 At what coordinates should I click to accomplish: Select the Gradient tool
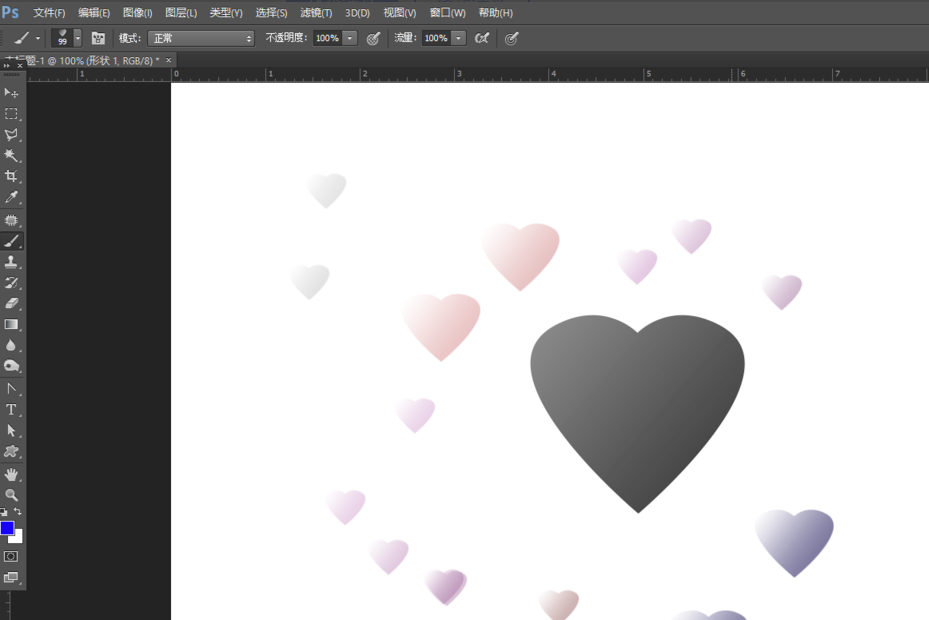point(11,324)
